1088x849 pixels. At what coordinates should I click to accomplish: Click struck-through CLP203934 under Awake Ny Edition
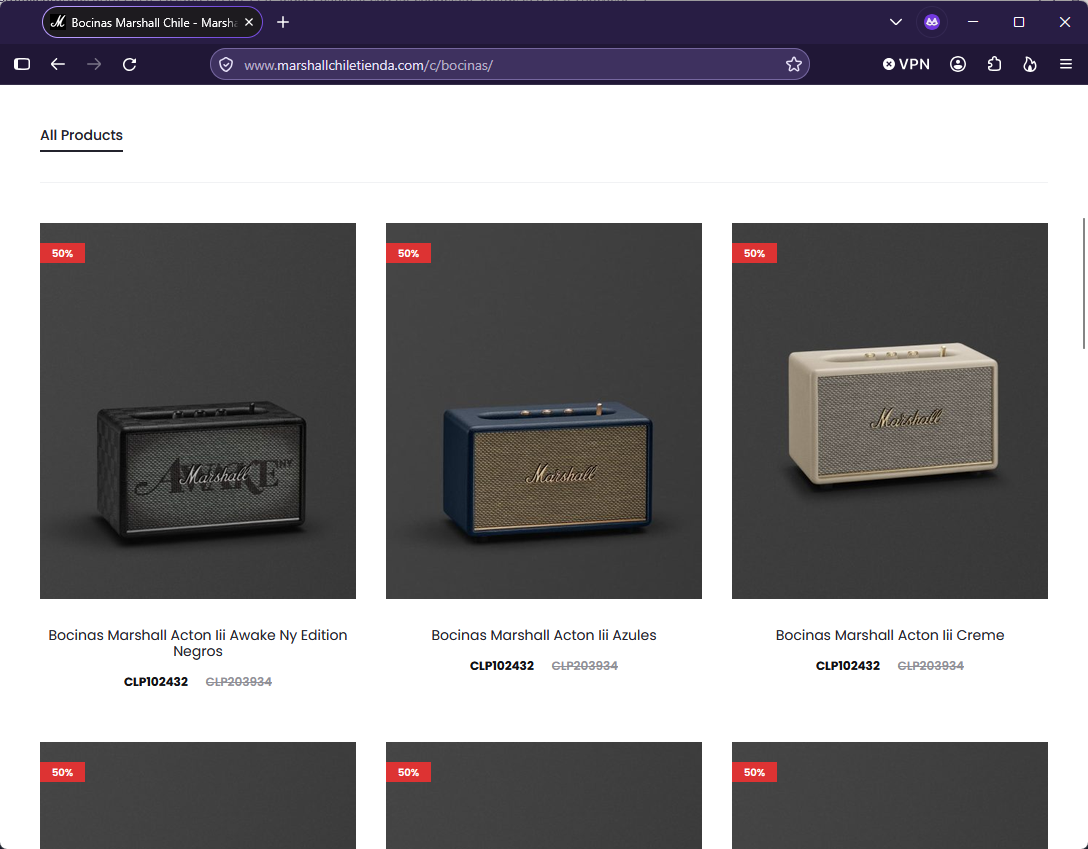(x=239, y=682)
